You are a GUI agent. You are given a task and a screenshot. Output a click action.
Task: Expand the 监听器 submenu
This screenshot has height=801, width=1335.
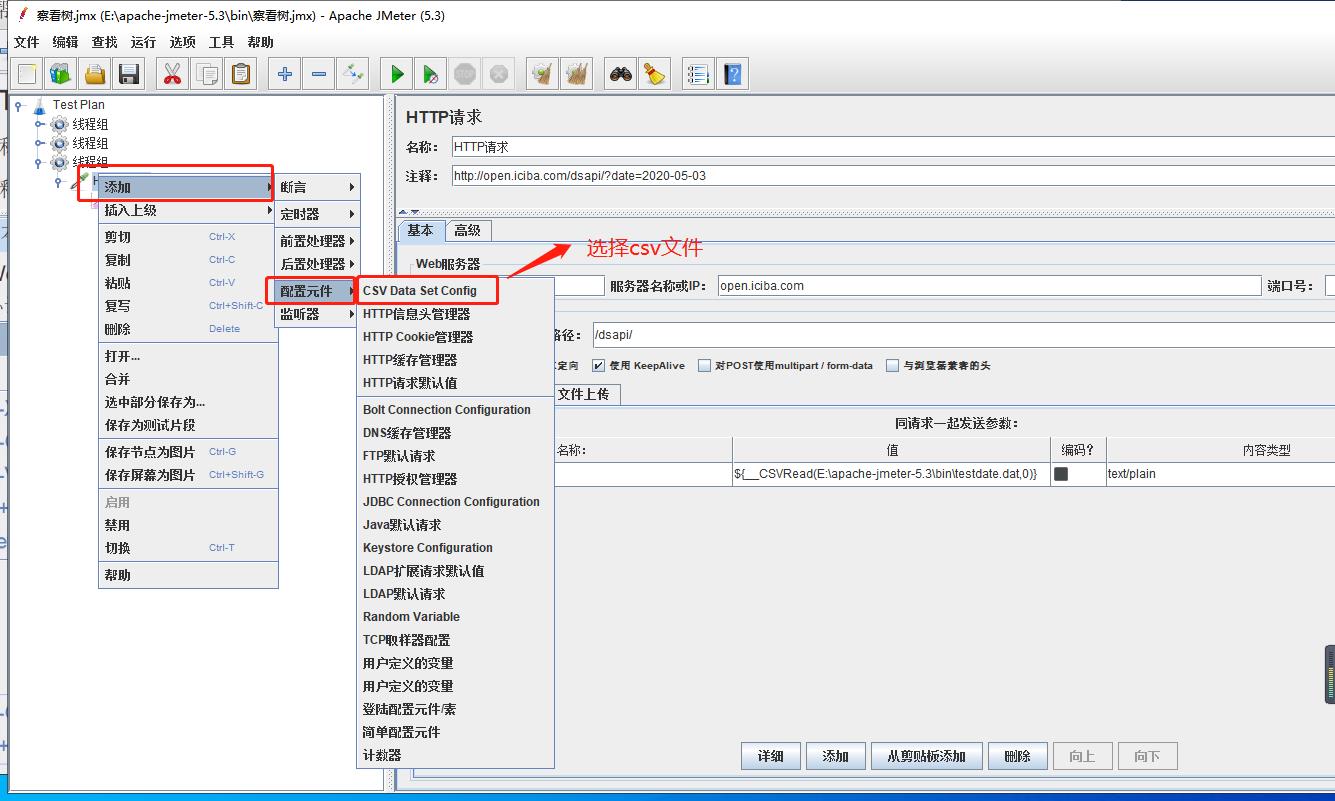click(317, 314)
